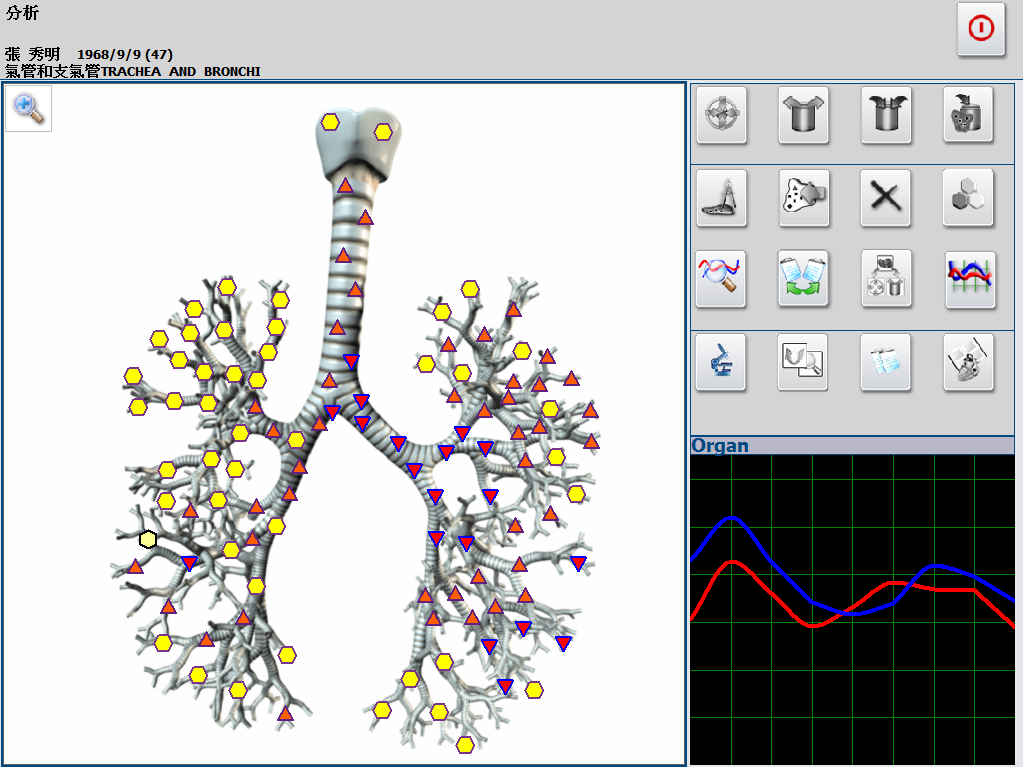This screenshot has height=767, width=1023.
Task: Click the three hexagons icon
Action: (968, 197)
